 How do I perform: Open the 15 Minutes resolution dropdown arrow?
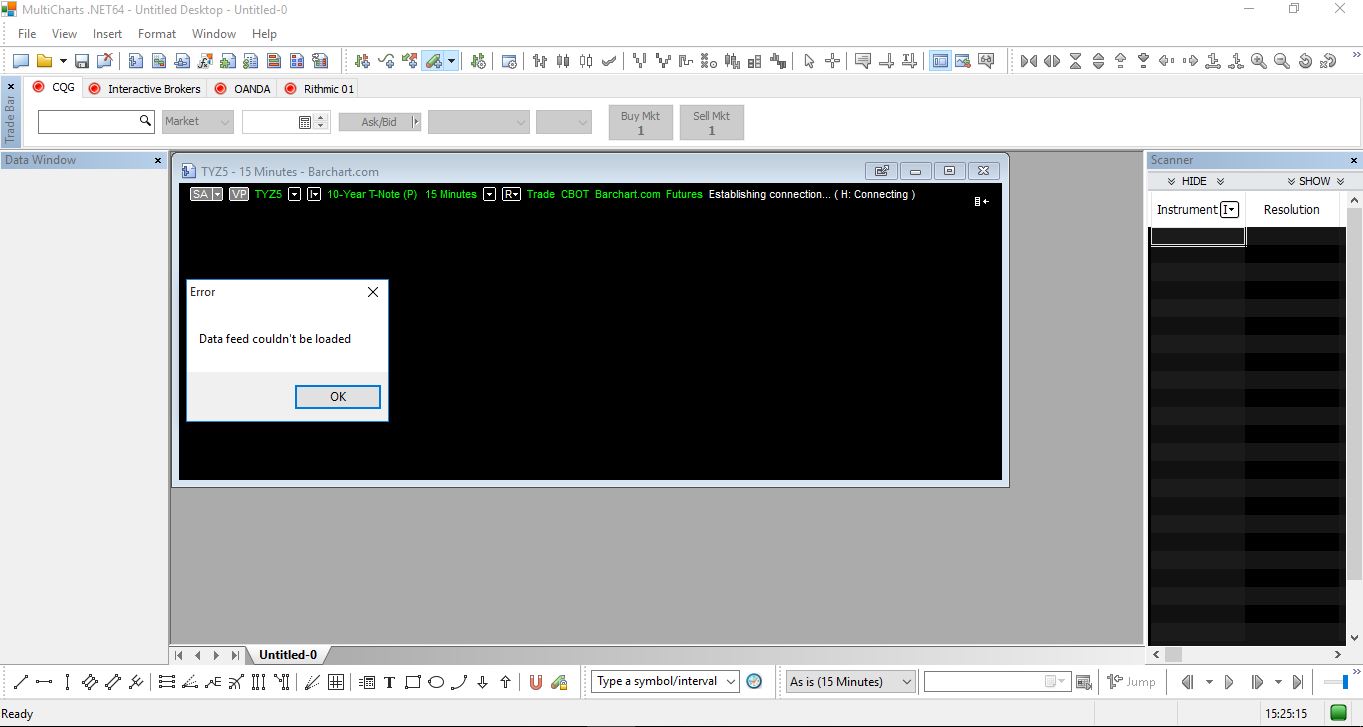click(x=490, y=194)
